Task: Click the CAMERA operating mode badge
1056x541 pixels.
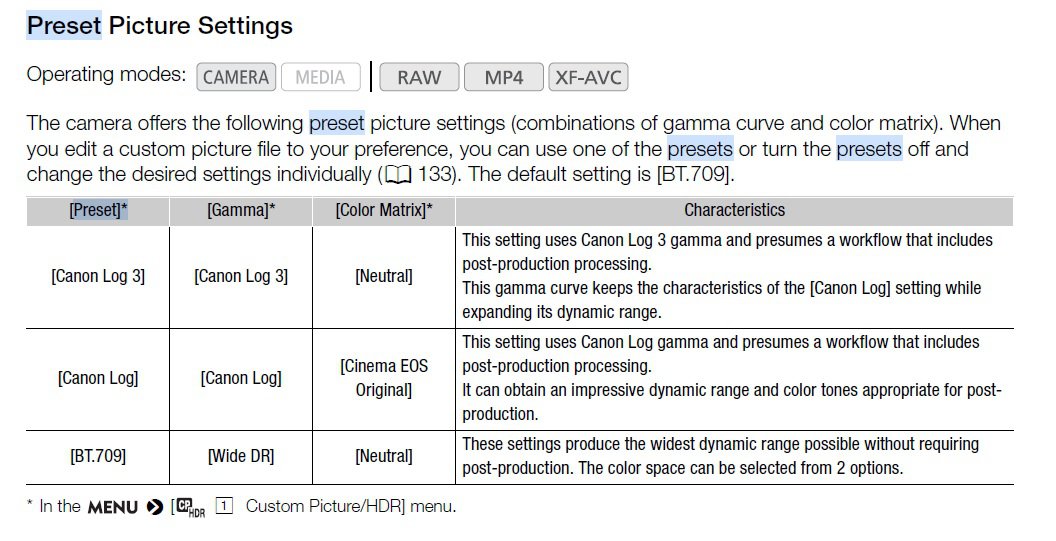Action: pyautogui.click(x=236, y=77)
